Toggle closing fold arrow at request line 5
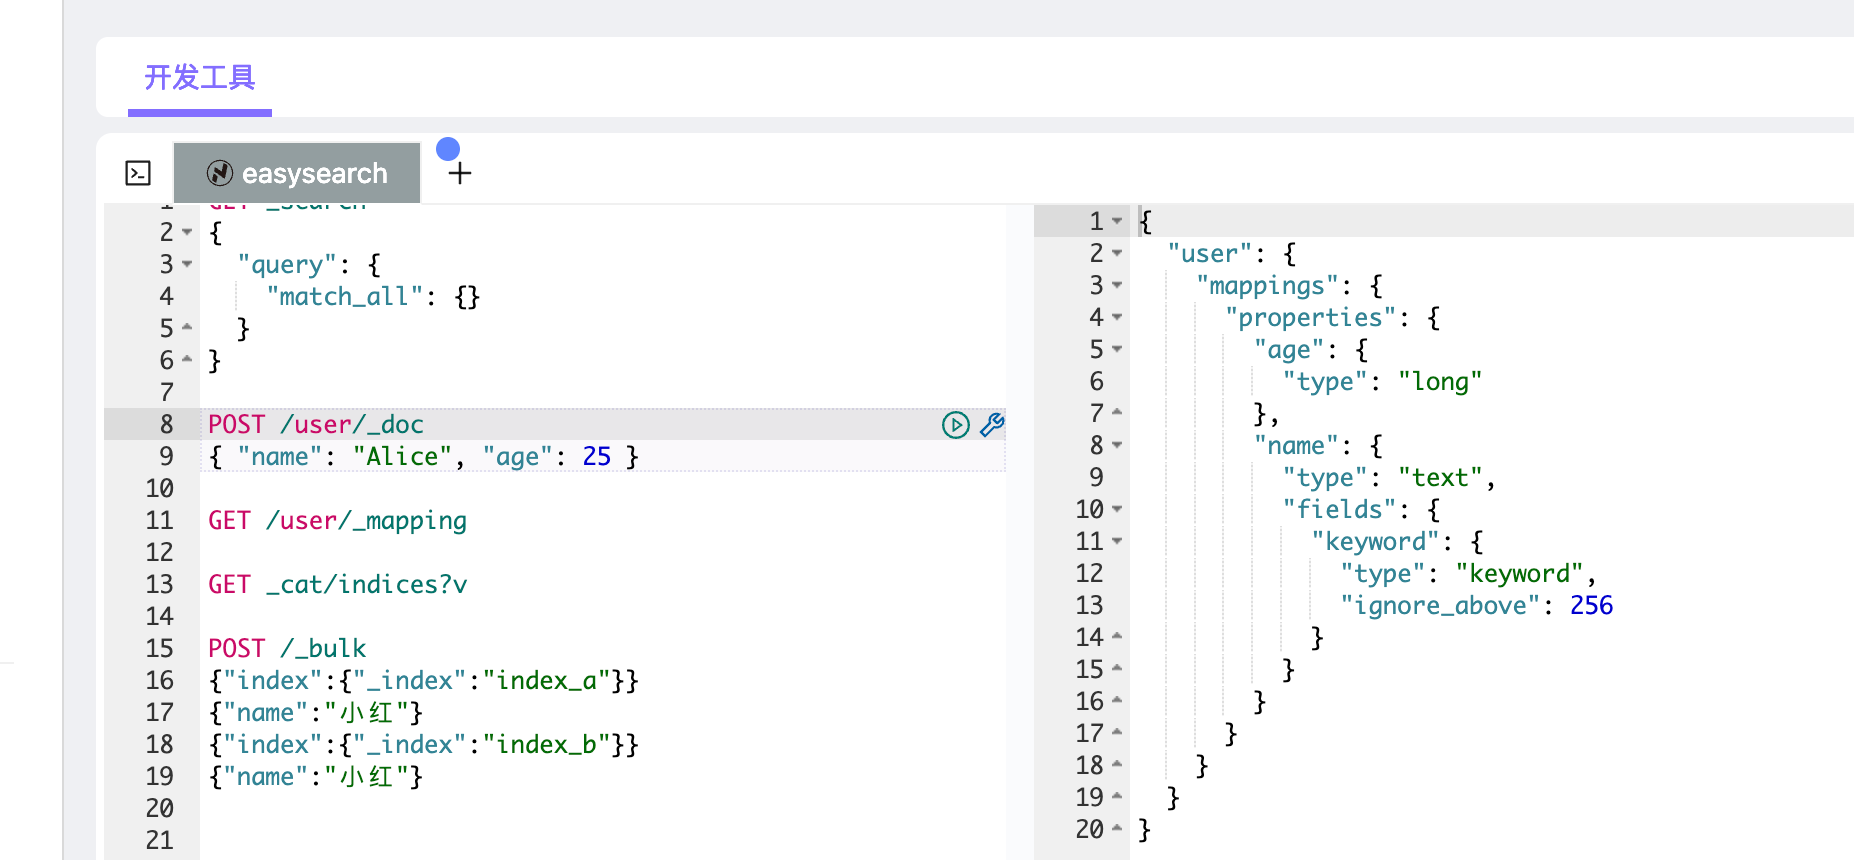This screenshot has height=860, width=1854. point(187,327)
